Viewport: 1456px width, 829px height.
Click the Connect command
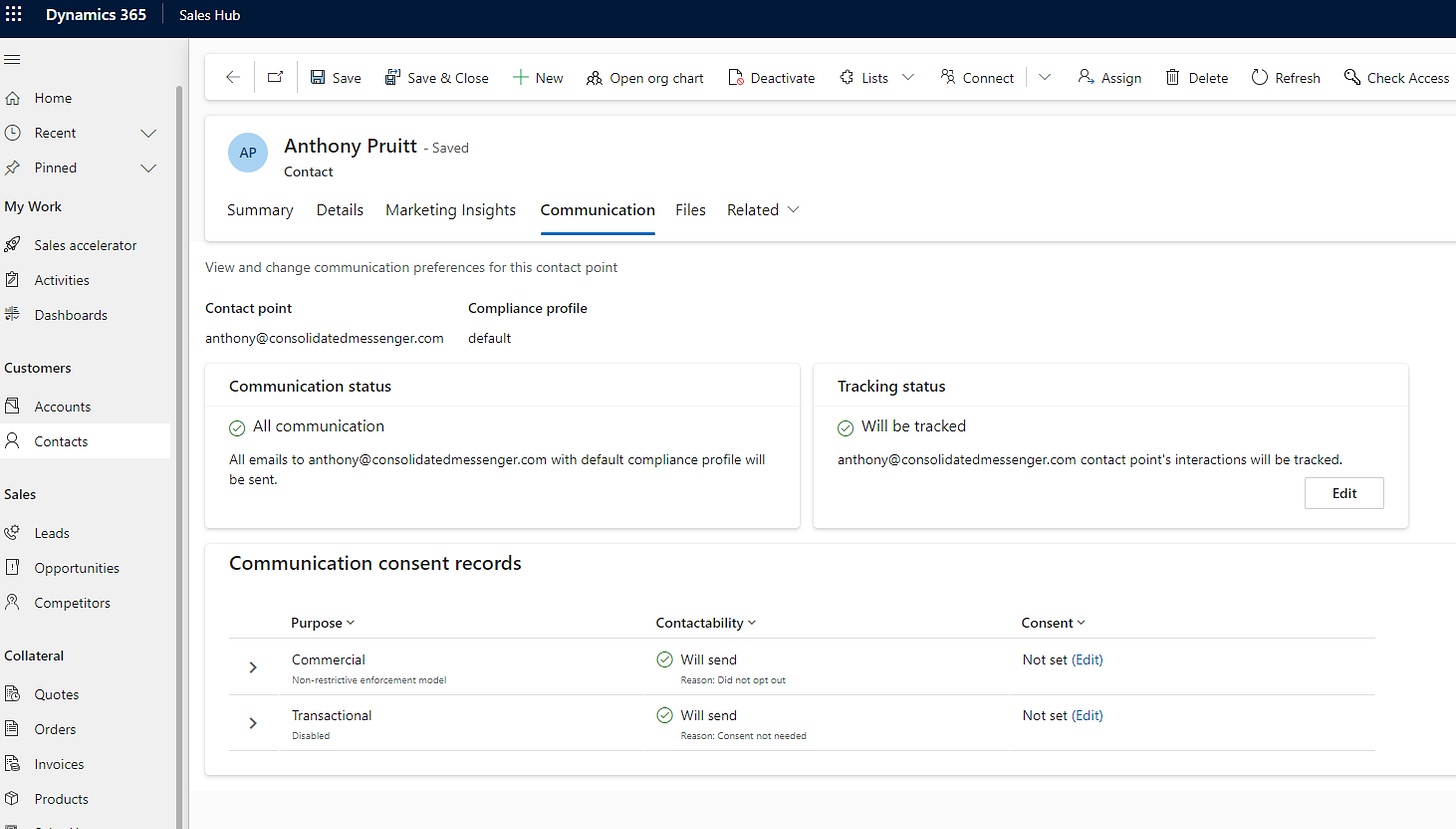977,77
